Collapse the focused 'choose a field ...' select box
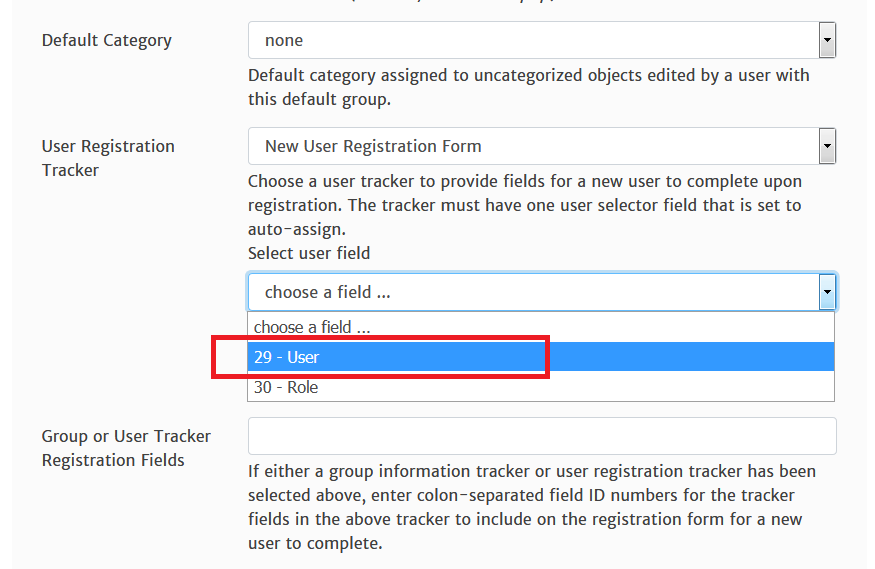 click(542, 292)
